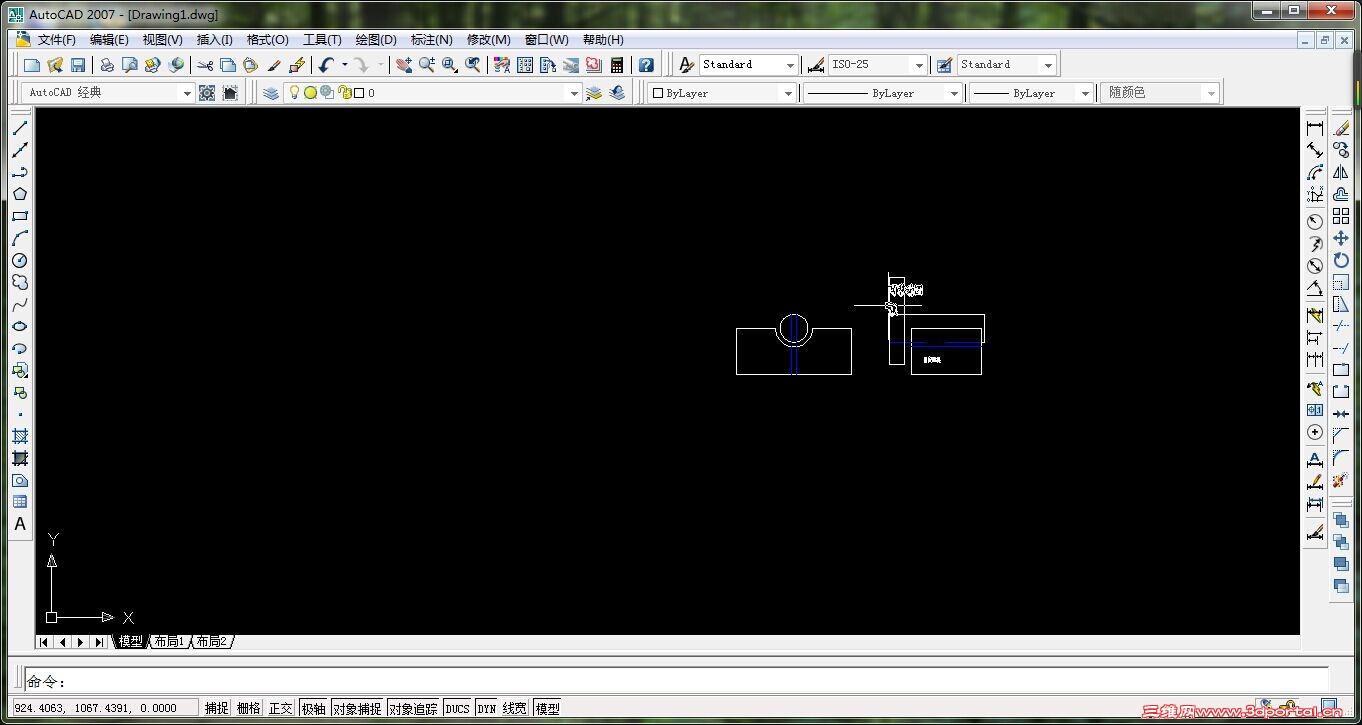Select the Explode tool
This screenshot has height=725, width=1362.
(x=1341, y=480)
